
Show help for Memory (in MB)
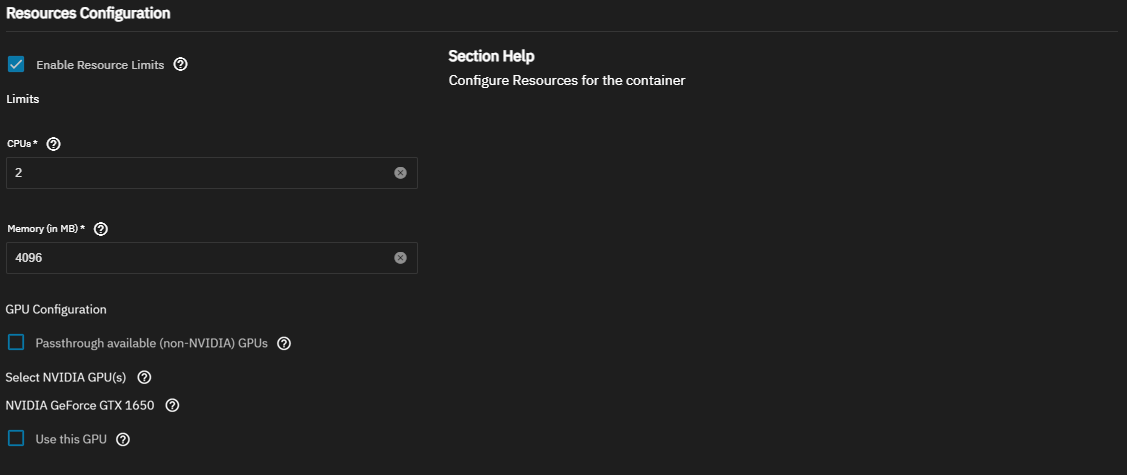pos(100,229)
